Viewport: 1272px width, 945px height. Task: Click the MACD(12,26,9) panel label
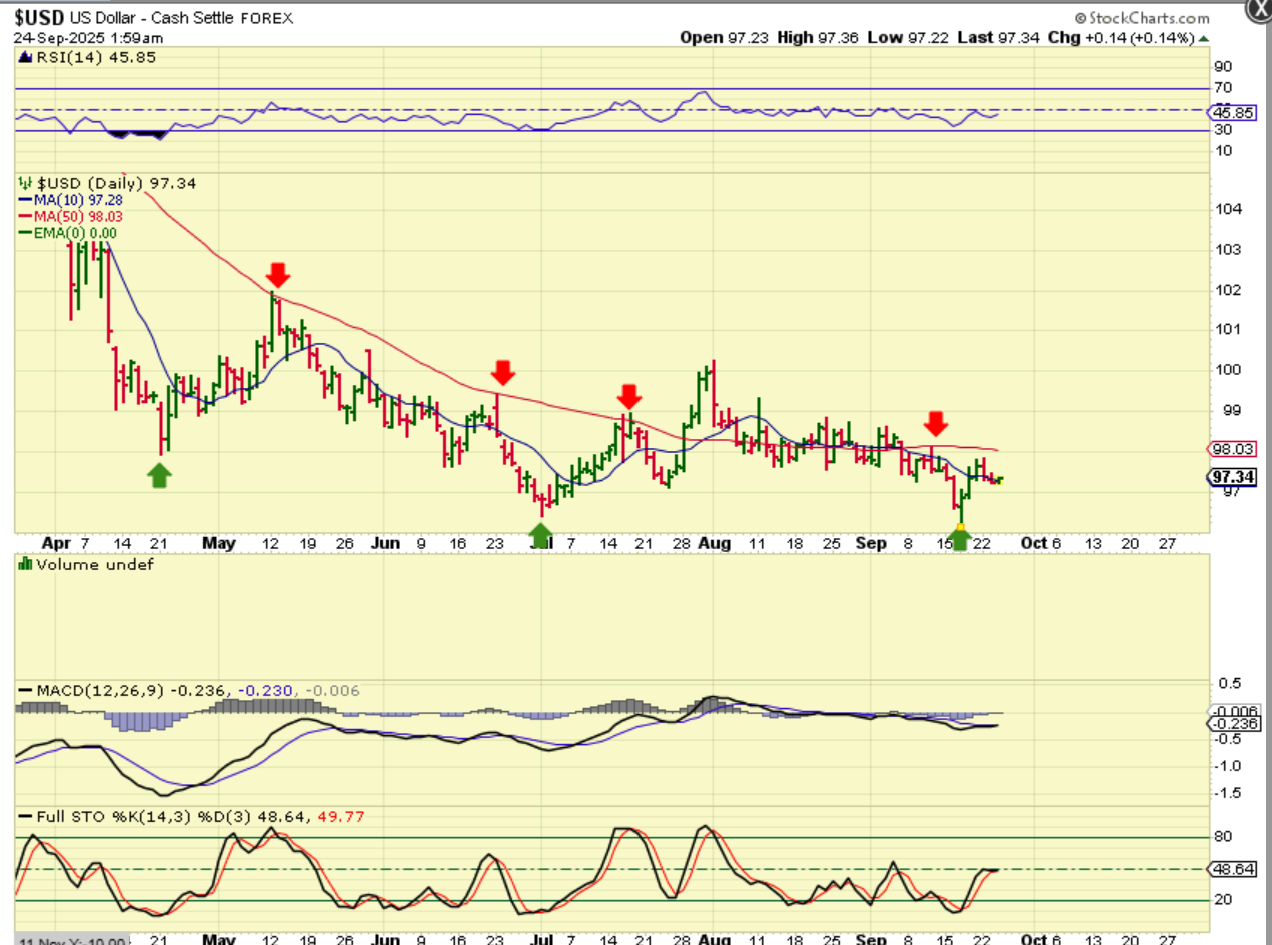click(102, 691)
